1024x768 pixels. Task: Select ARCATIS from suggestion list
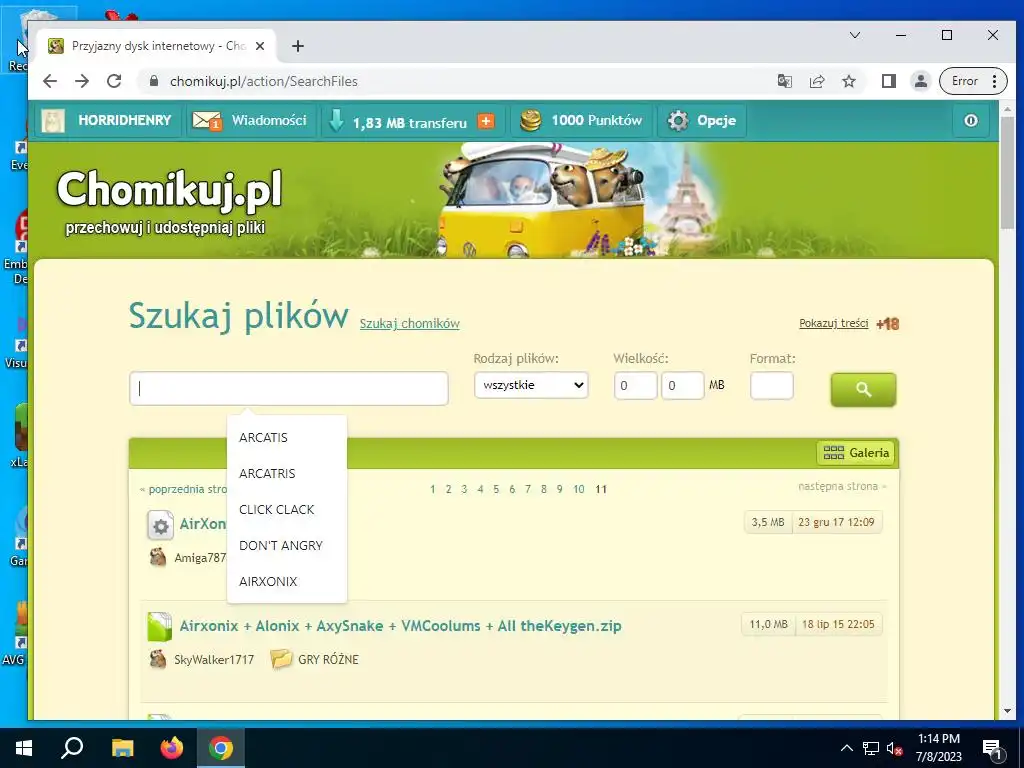pyautogui.click(x=263, y=438)
